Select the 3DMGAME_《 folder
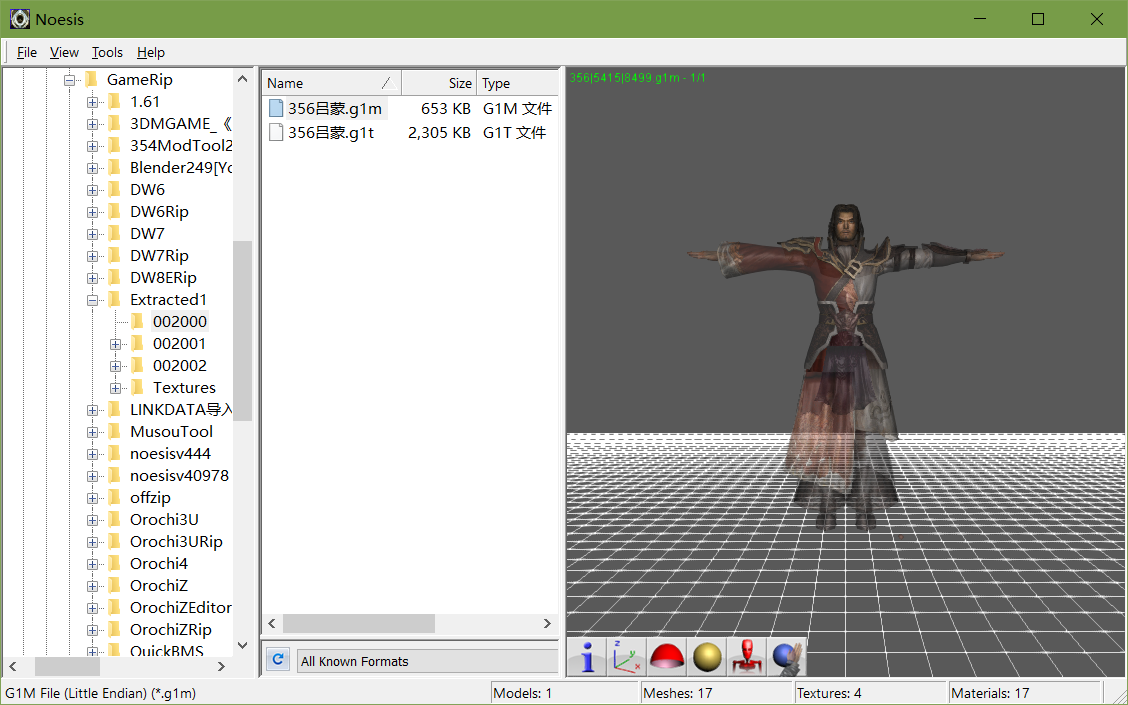 click(x=181, y=124)
